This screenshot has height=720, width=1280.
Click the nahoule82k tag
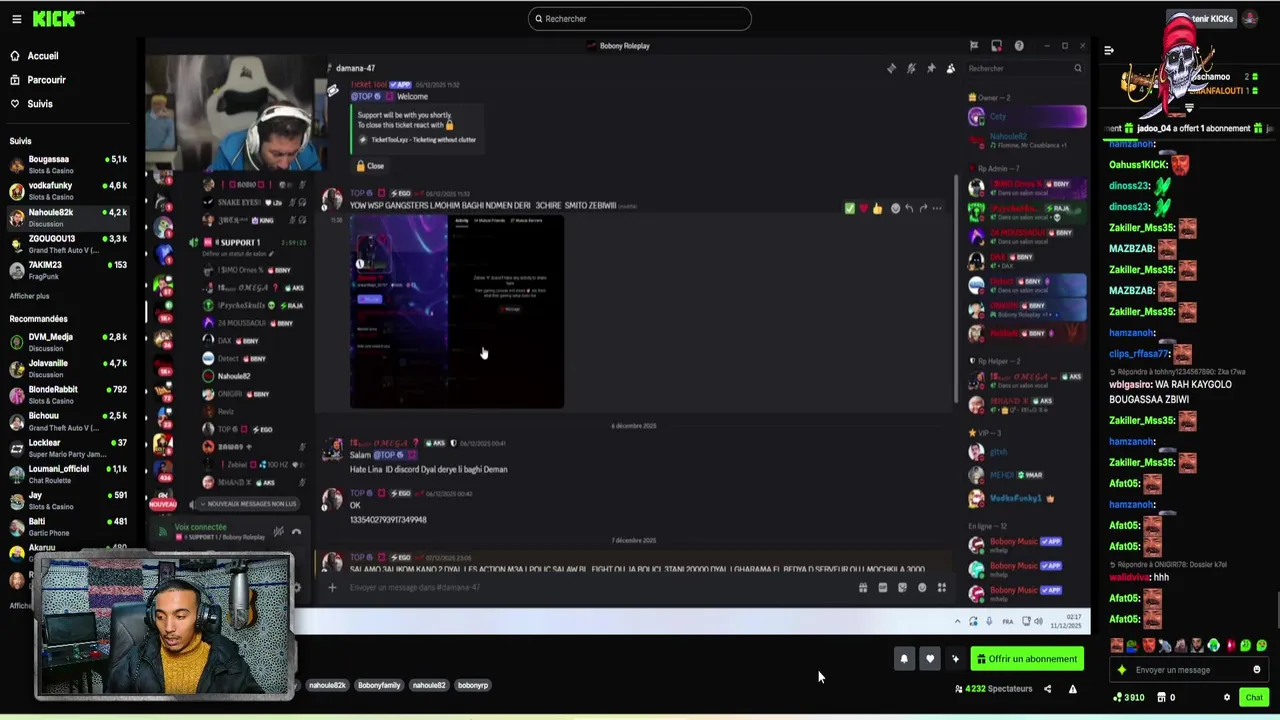327,685
